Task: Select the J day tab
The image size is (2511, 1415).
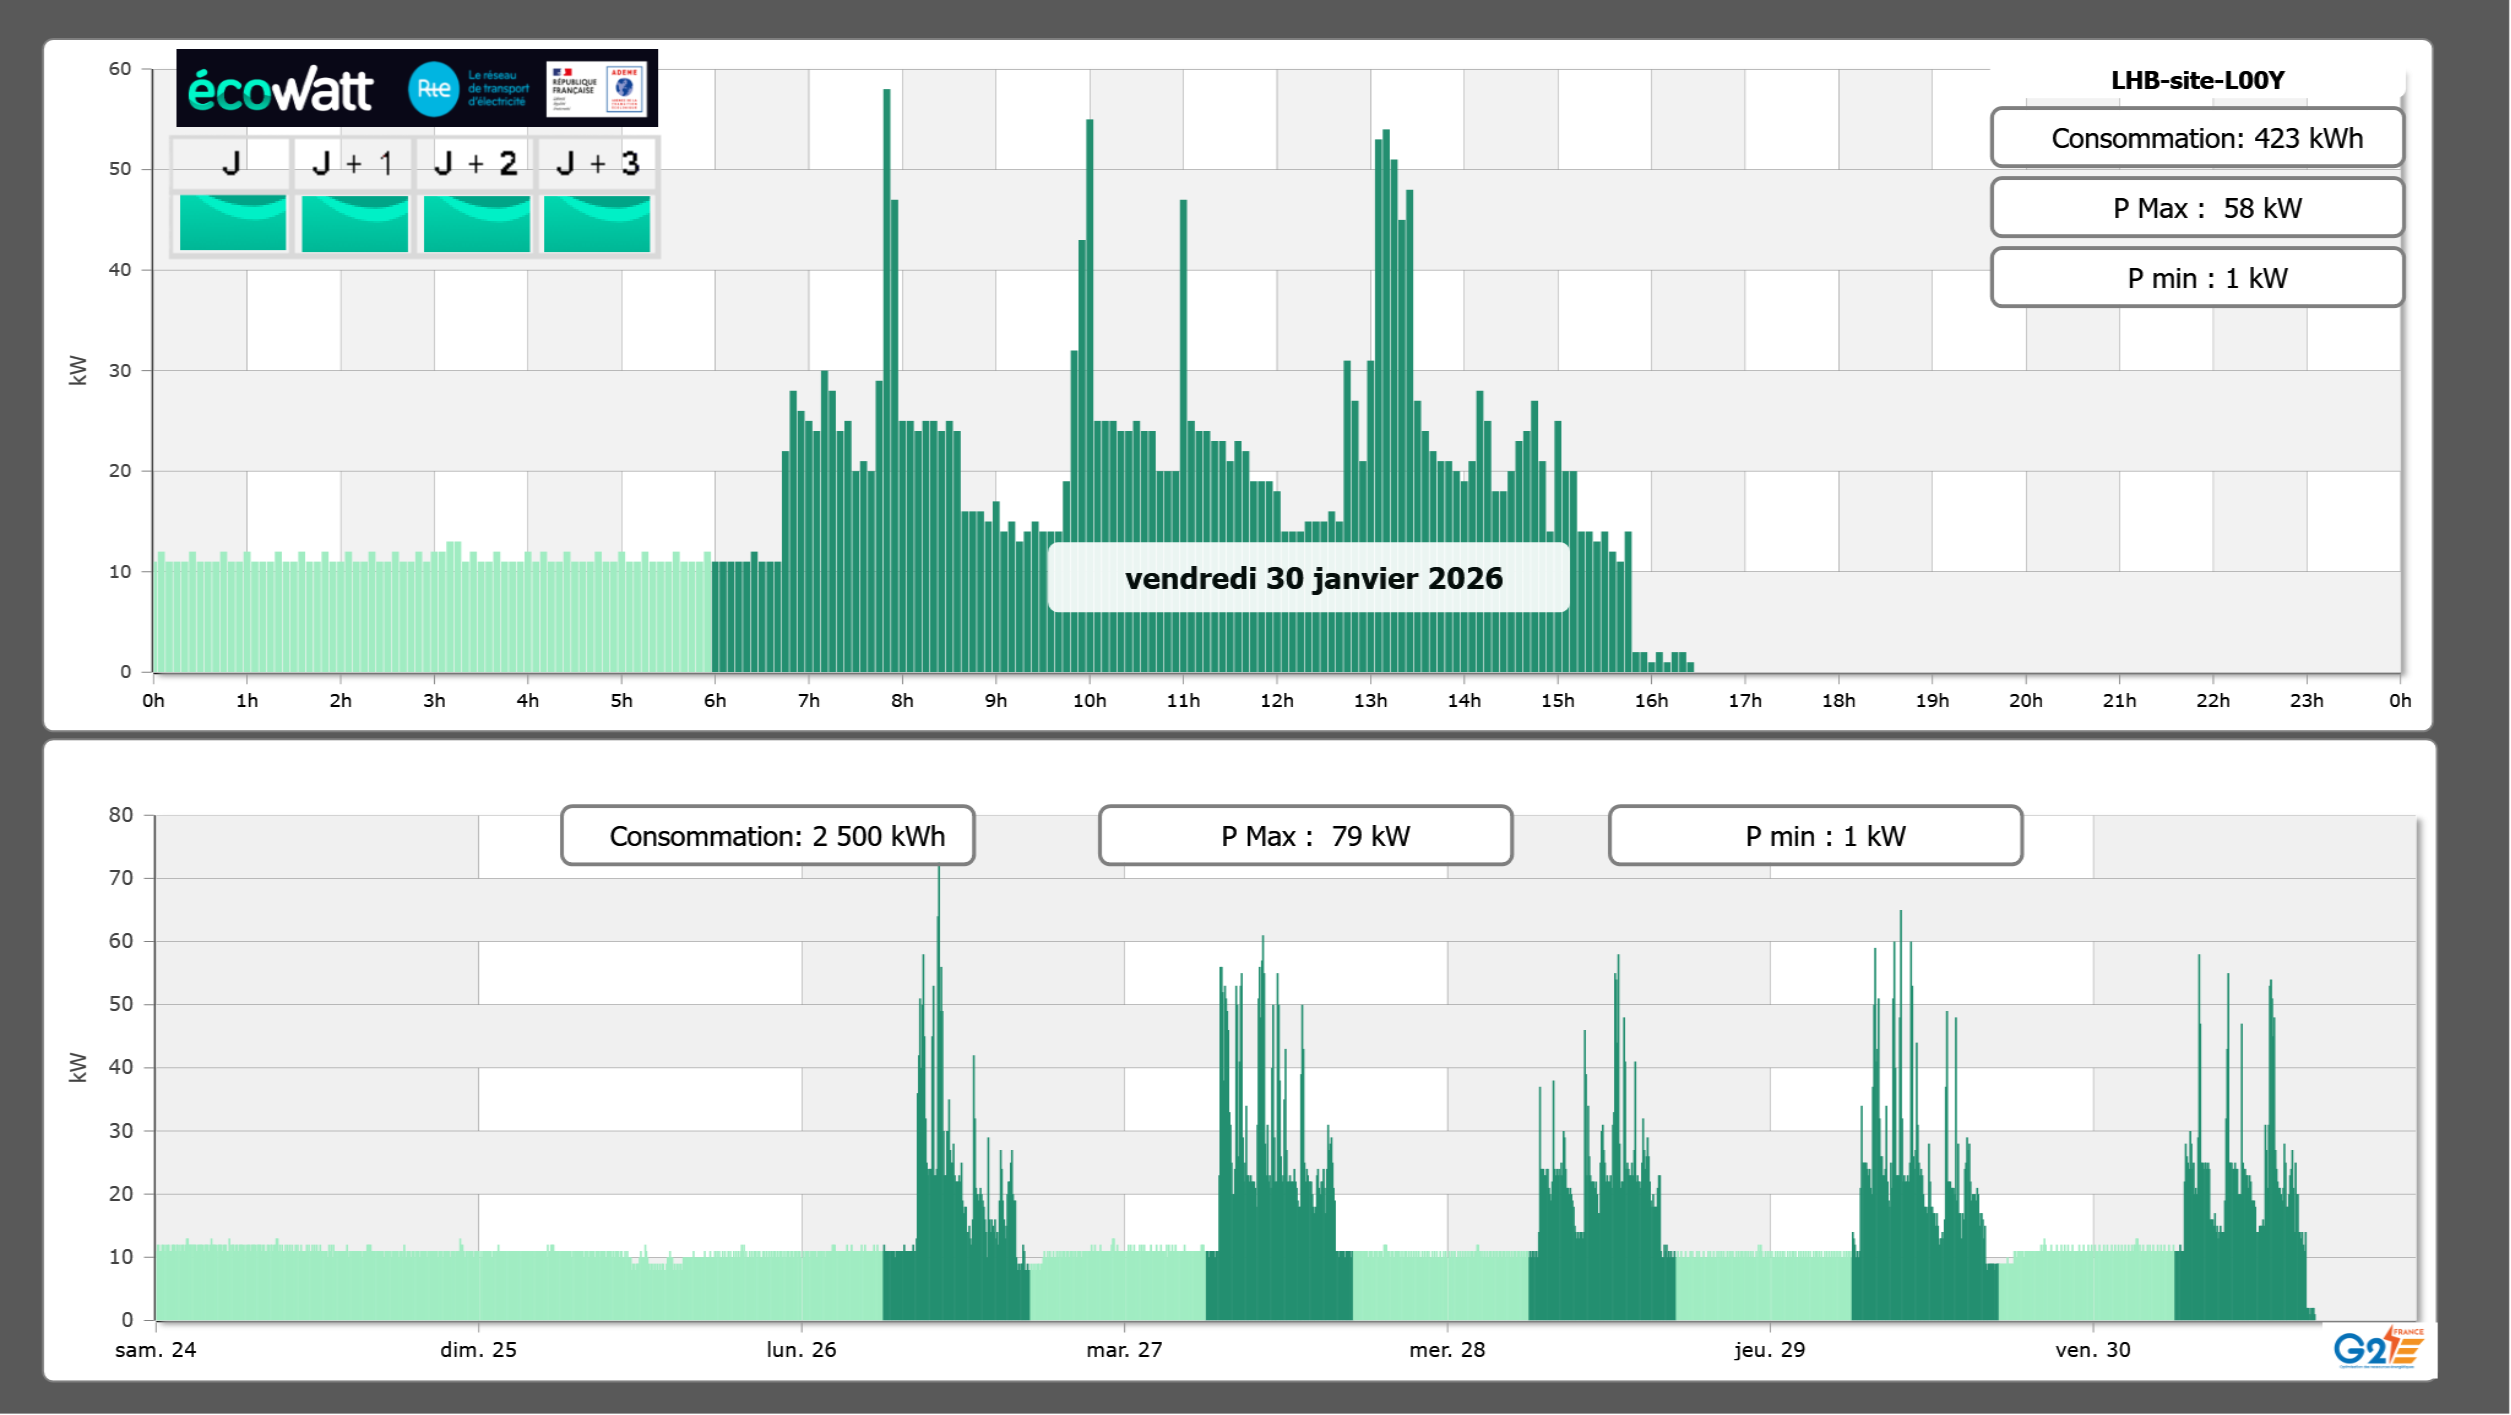Action: tap(231, 163)
